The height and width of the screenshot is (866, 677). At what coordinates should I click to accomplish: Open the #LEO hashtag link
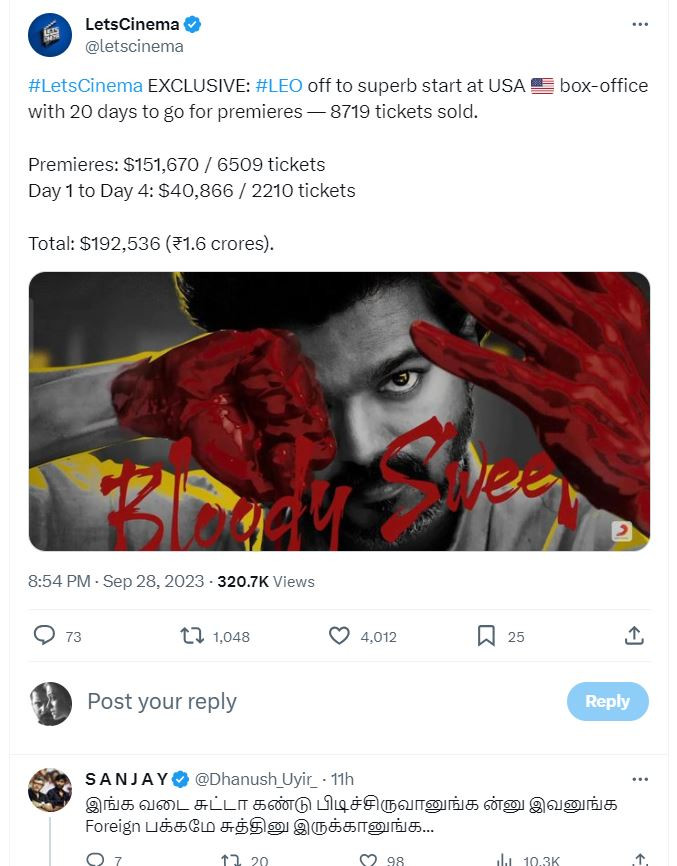pos(279,85)
